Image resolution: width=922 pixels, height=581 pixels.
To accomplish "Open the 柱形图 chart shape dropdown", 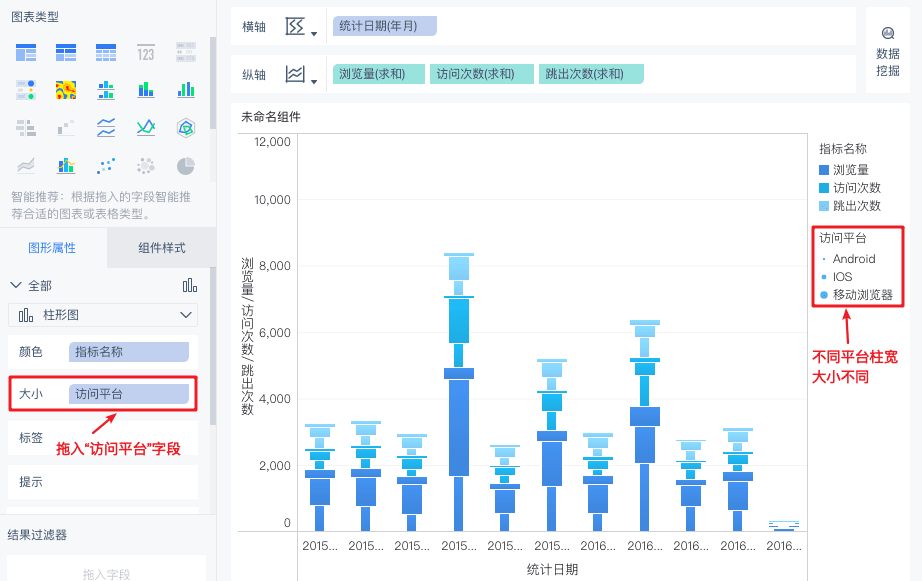I will point(103,315).
